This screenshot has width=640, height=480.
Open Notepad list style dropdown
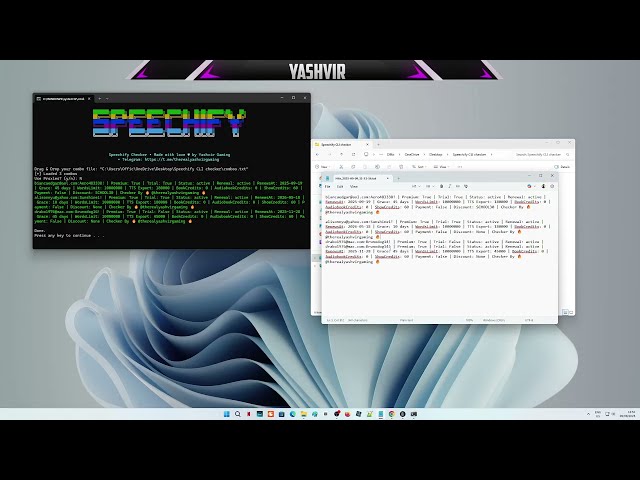(430, 187)
